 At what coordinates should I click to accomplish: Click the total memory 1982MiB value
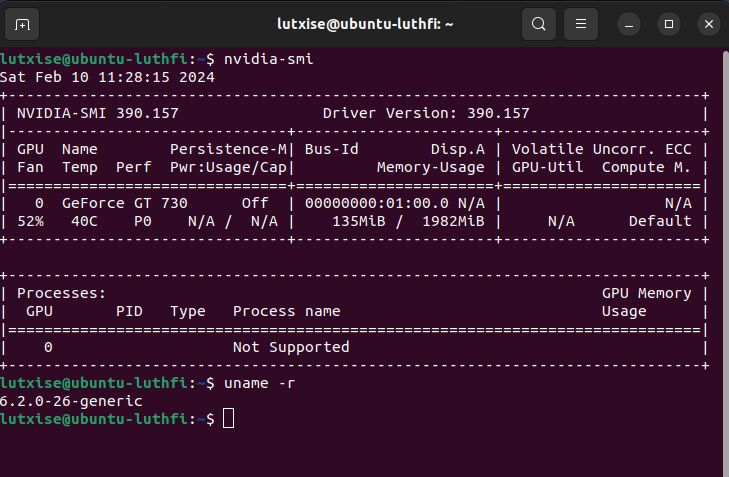point(453,221)
